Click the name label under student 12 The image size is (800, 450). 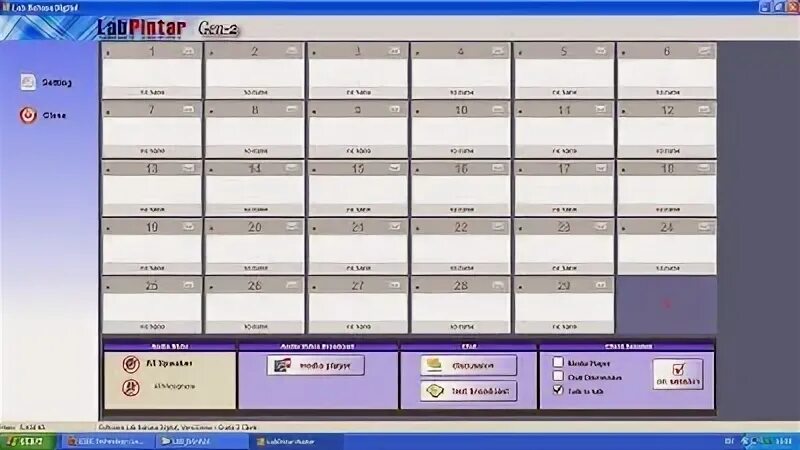(667, 151)
